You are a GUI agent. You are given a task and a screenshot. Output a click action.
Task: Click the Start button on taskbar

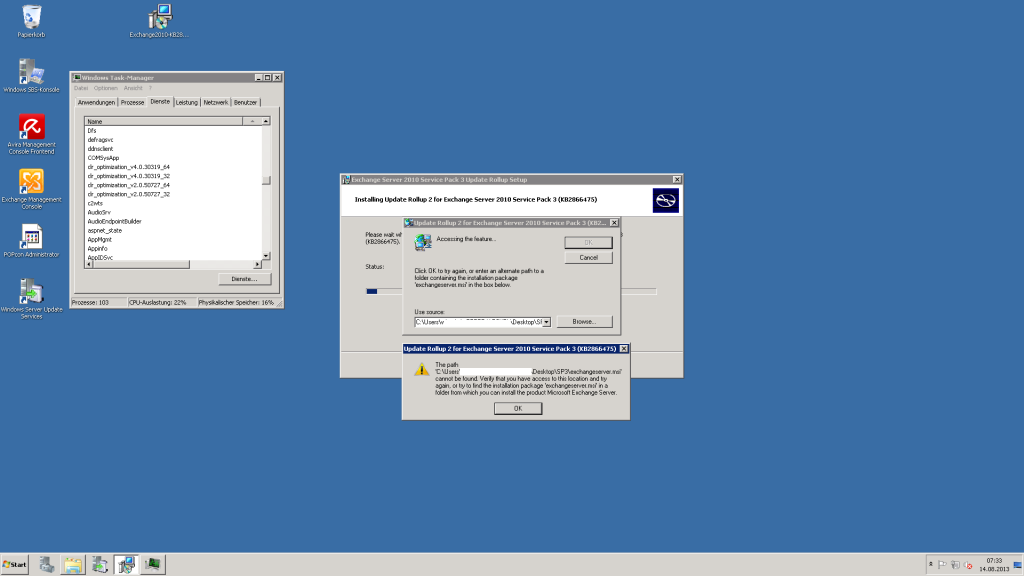[15, 564]
